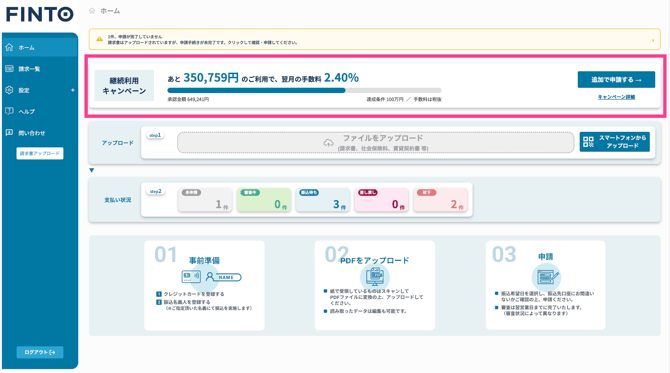This screenshot has width=670, height=373.
Task: Click the 承認金額 649,241円 text
Action: [x=188, y=100]
